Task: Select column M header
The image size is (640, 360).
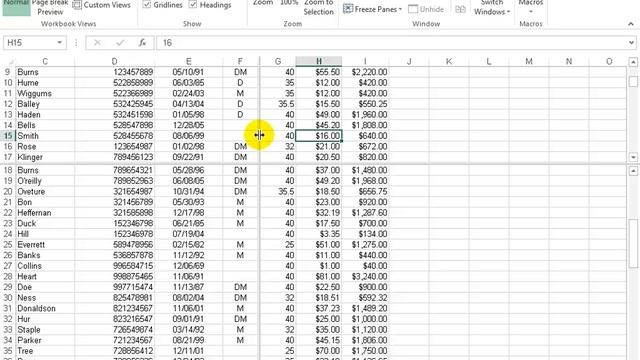Action: click(x=529, y=61)
